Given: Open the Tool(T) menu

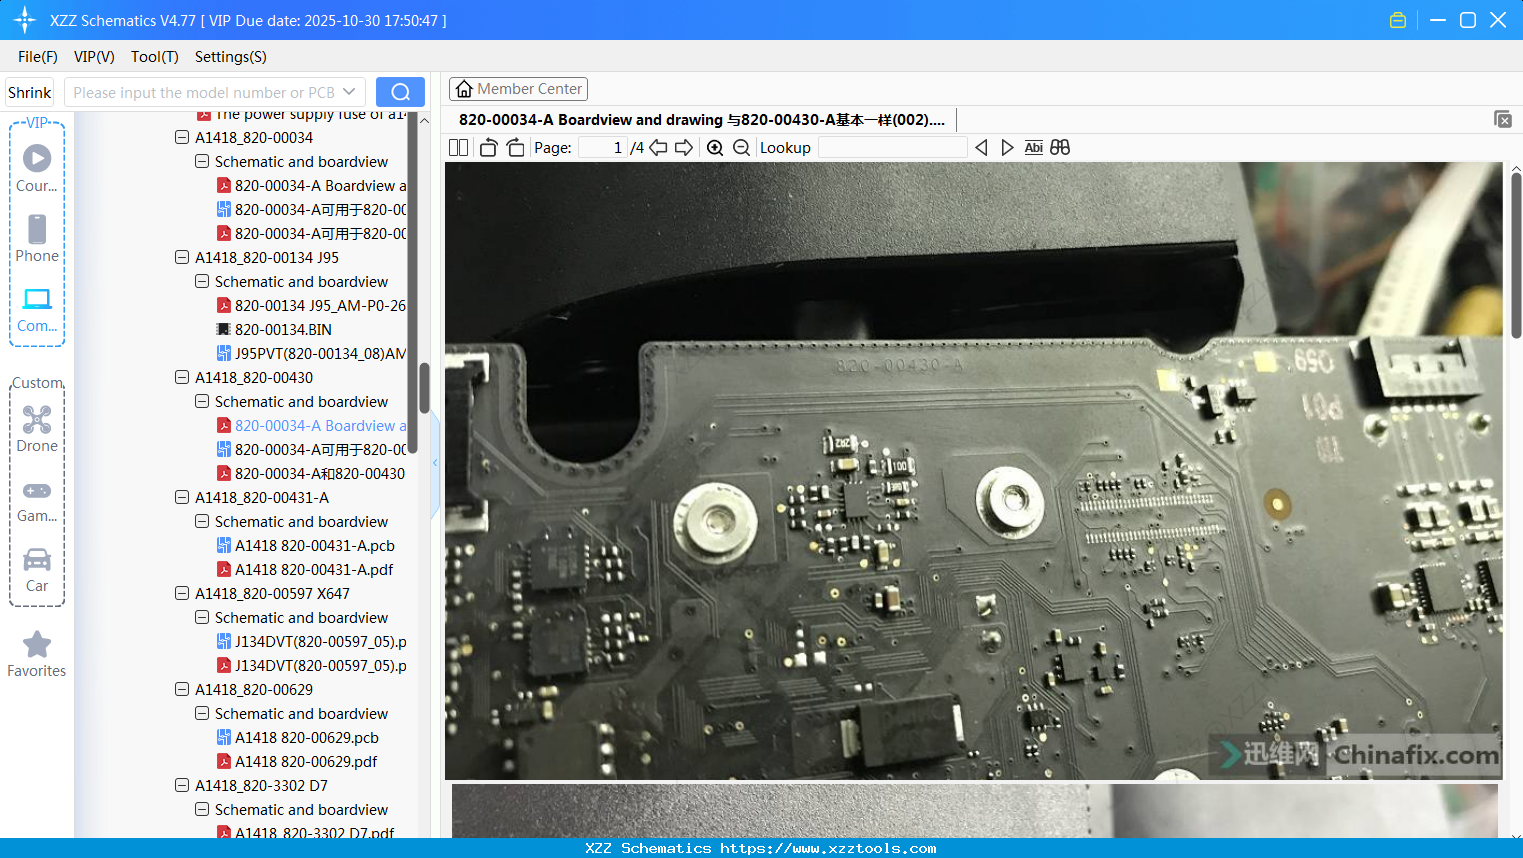Looking at the screenshot, I should pos(155,57).
